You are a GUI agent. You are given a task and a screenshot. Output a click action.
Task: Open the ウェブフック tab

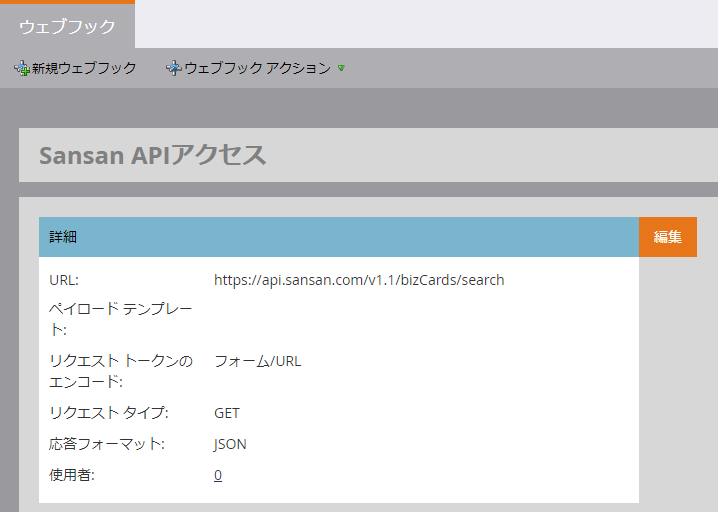67,26
